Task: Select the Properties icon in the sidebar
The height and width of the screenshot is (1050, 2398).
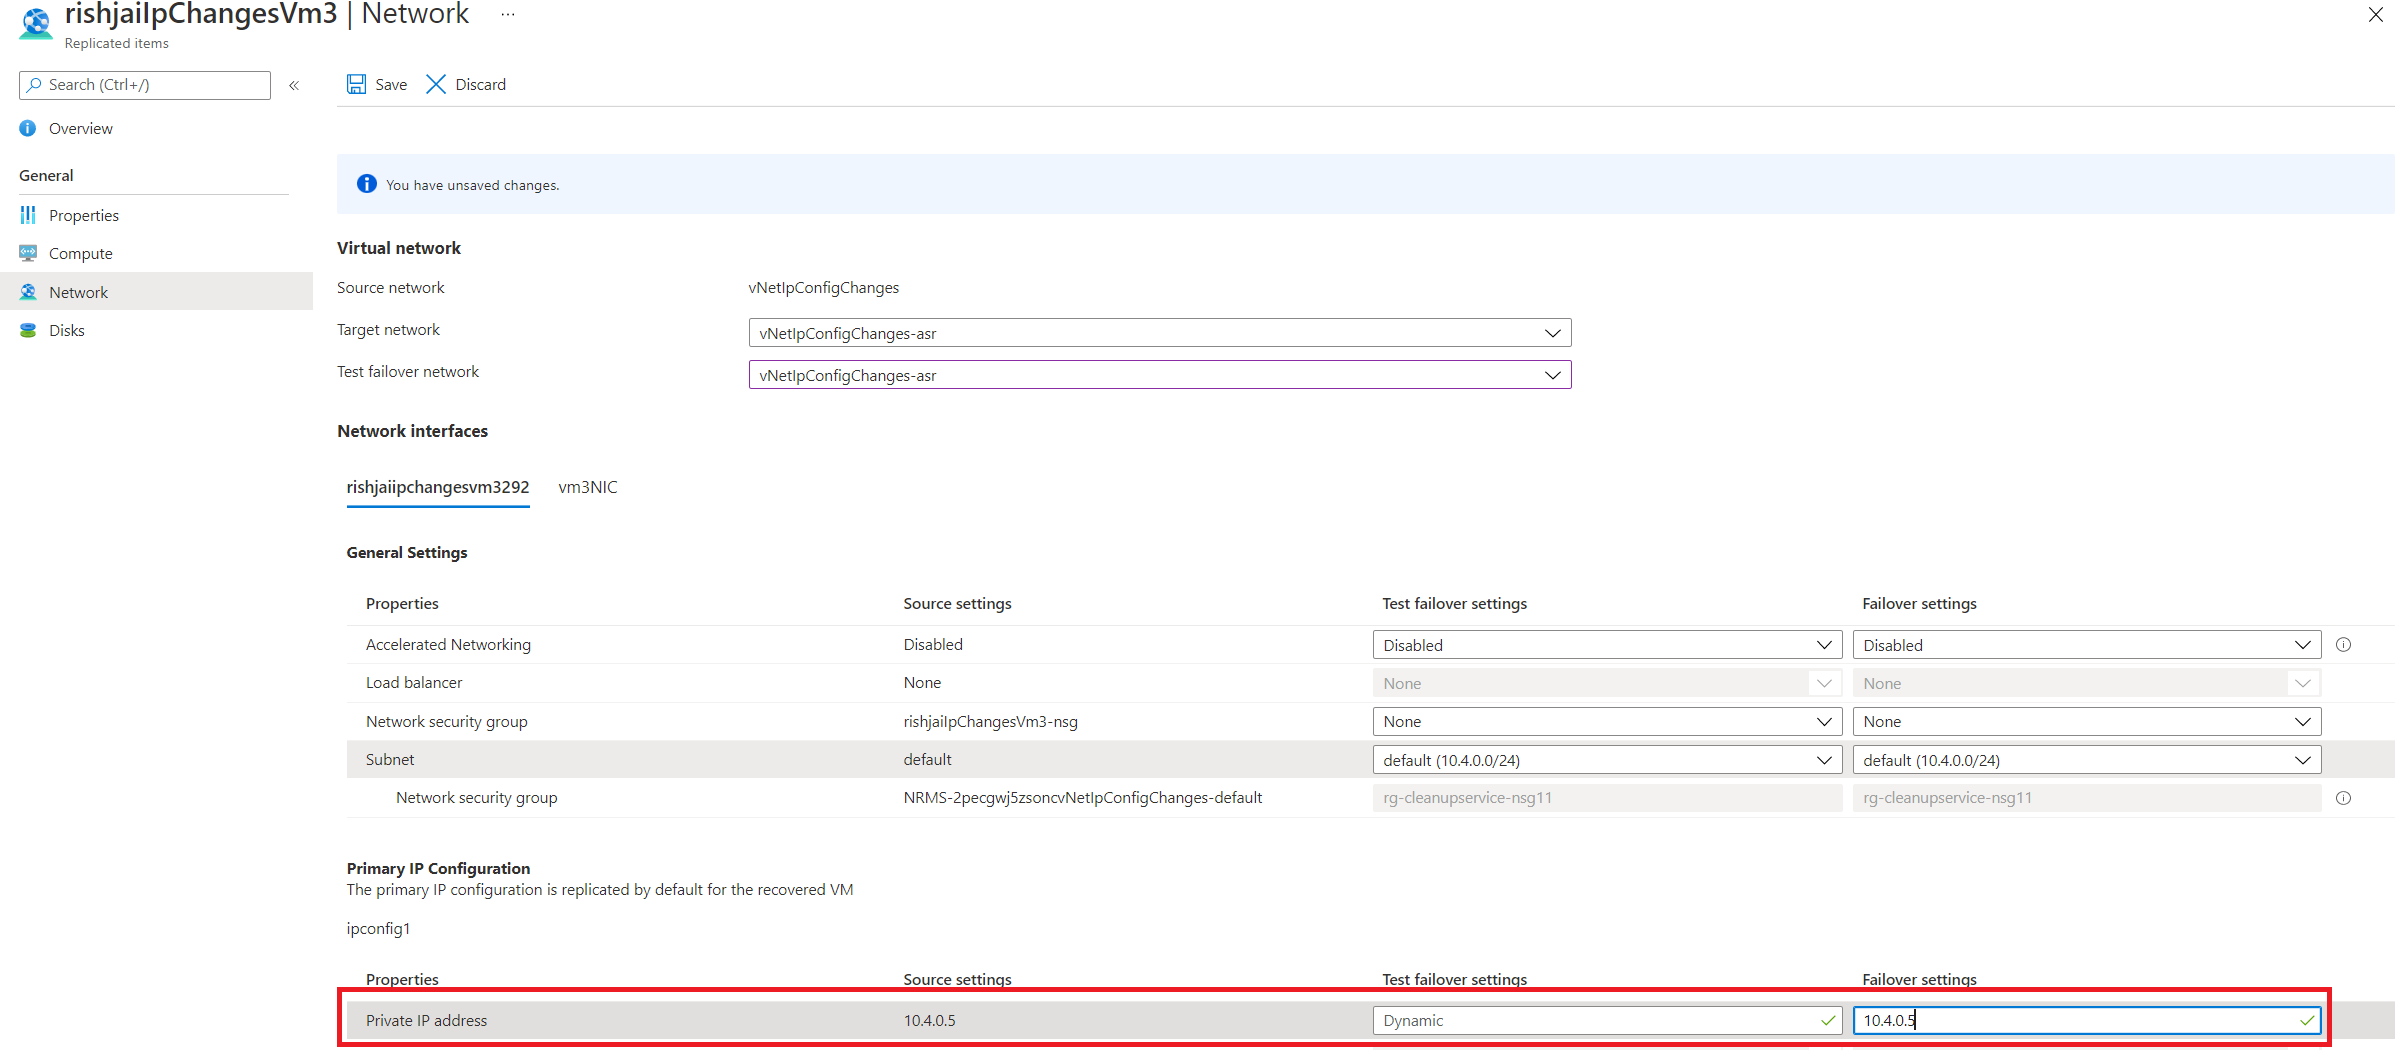Action: (x=27, y=214)
